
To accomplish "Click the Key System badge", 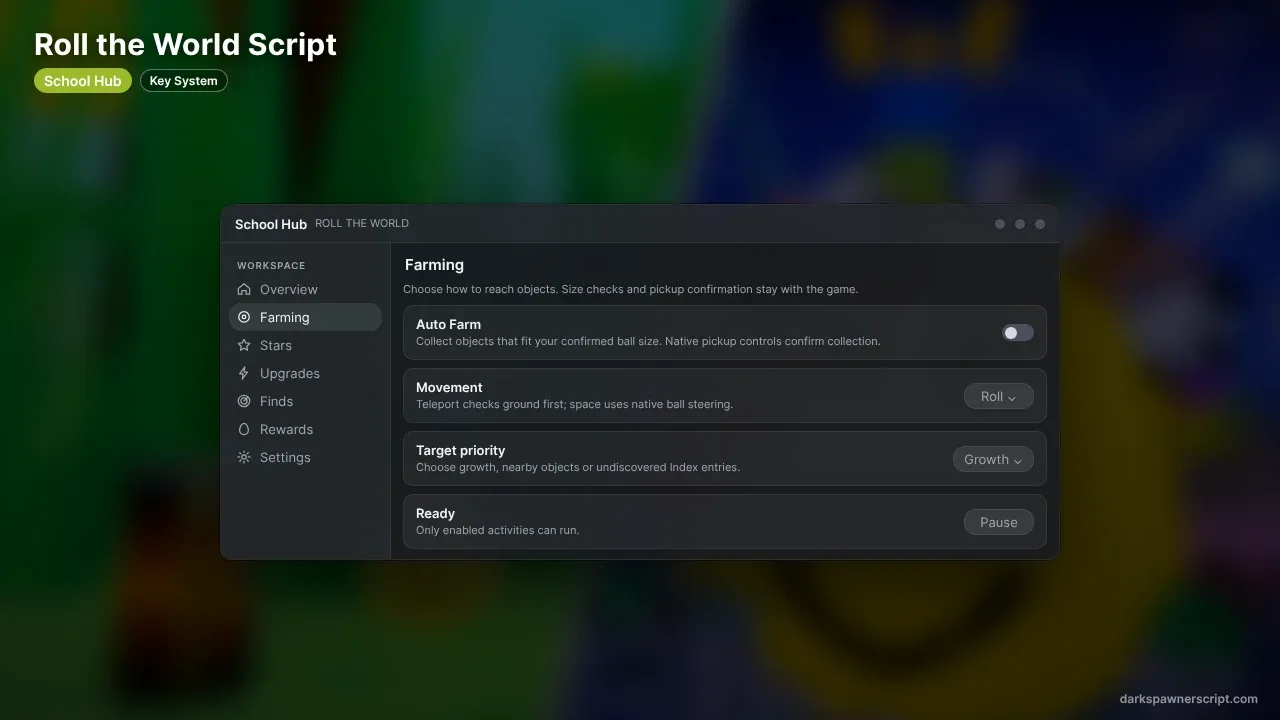I will (184, 81).
